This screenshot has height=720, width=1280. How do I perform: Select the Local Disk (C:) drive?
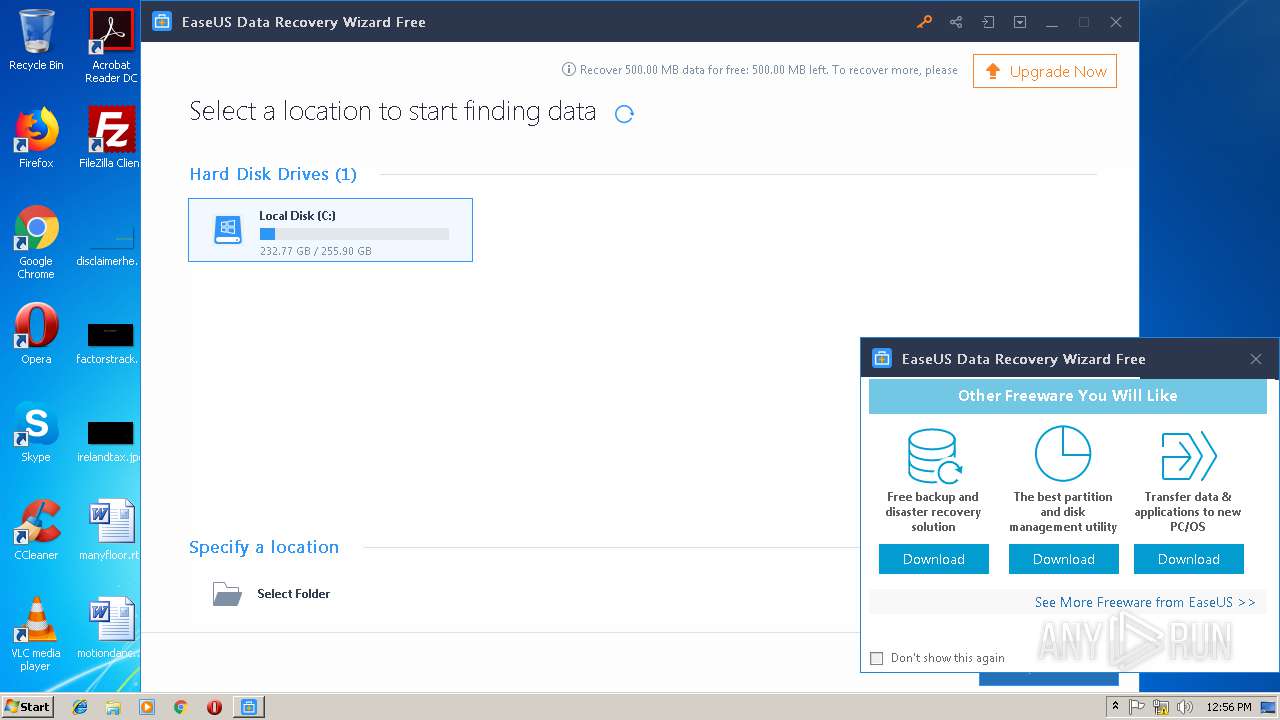click(x=330, y=230)
